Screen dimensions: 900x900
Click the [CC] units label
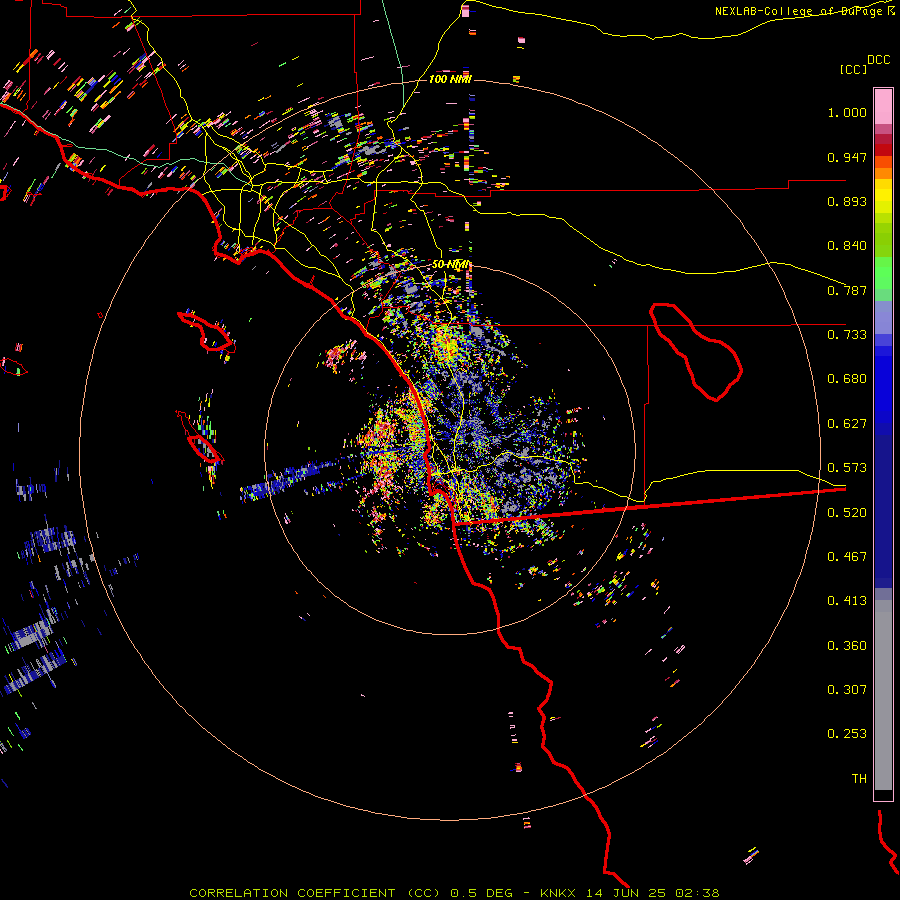[x=853, y=69]
